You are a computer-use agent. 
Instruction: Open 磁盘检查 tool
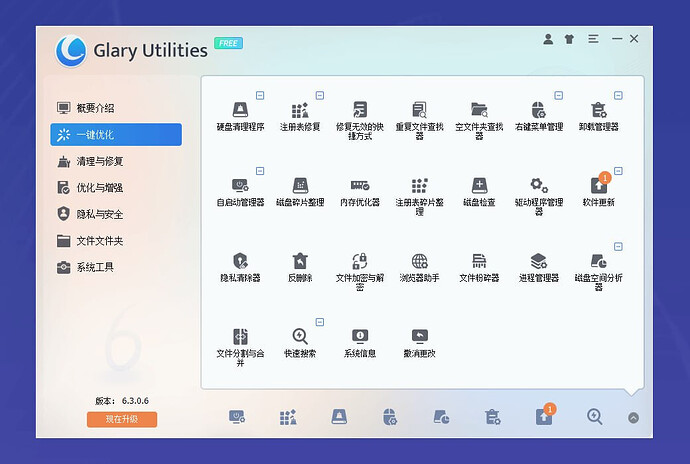479,192
